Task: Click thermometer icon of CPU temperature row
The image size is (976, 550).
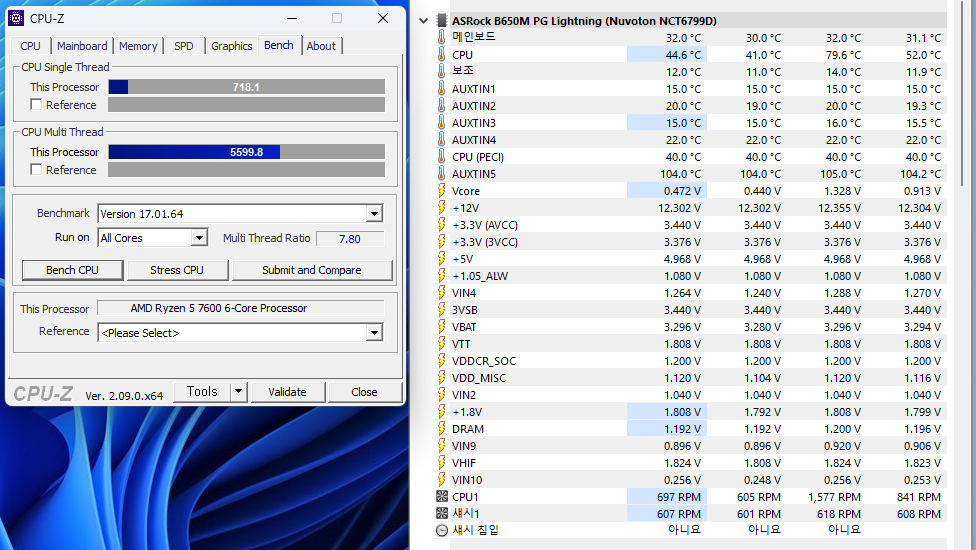Action: (441, 55)
